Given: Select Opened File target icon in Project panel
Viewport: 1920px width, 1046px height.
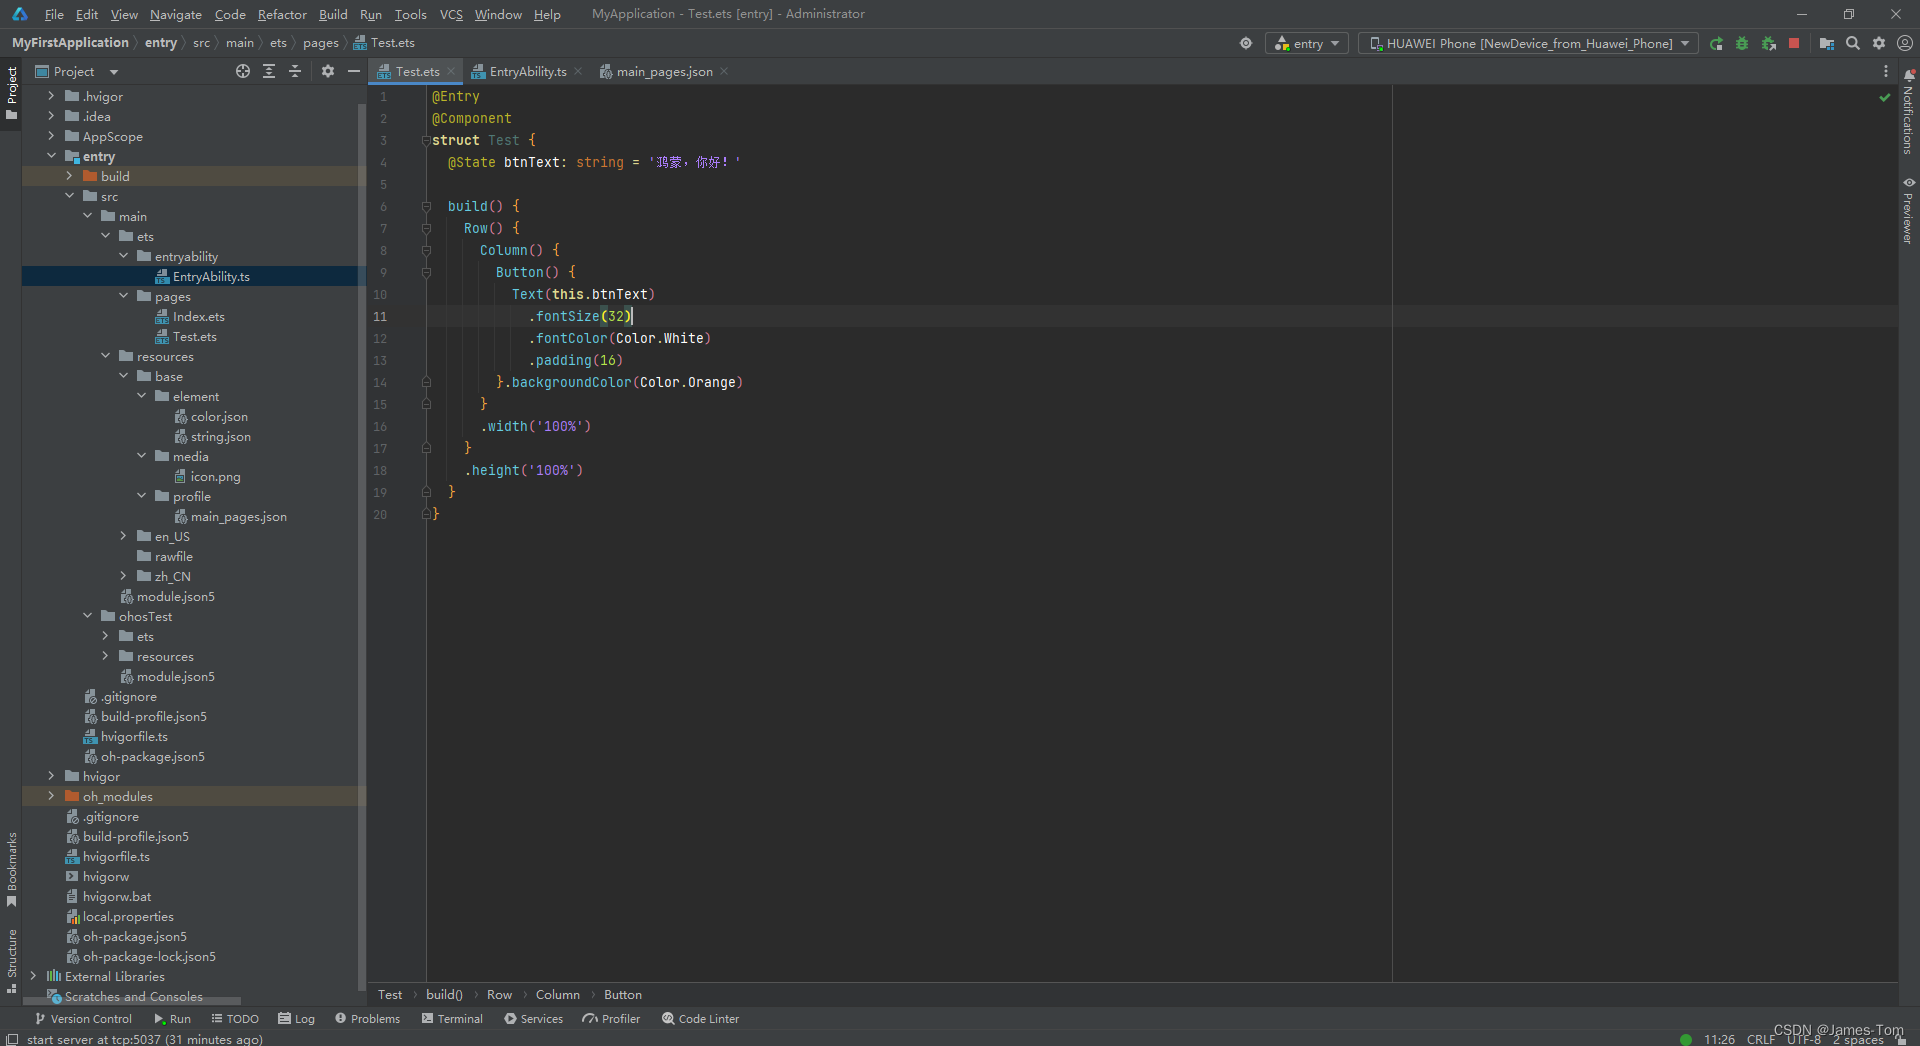Looking at the screenshot, I should (243, 71).
